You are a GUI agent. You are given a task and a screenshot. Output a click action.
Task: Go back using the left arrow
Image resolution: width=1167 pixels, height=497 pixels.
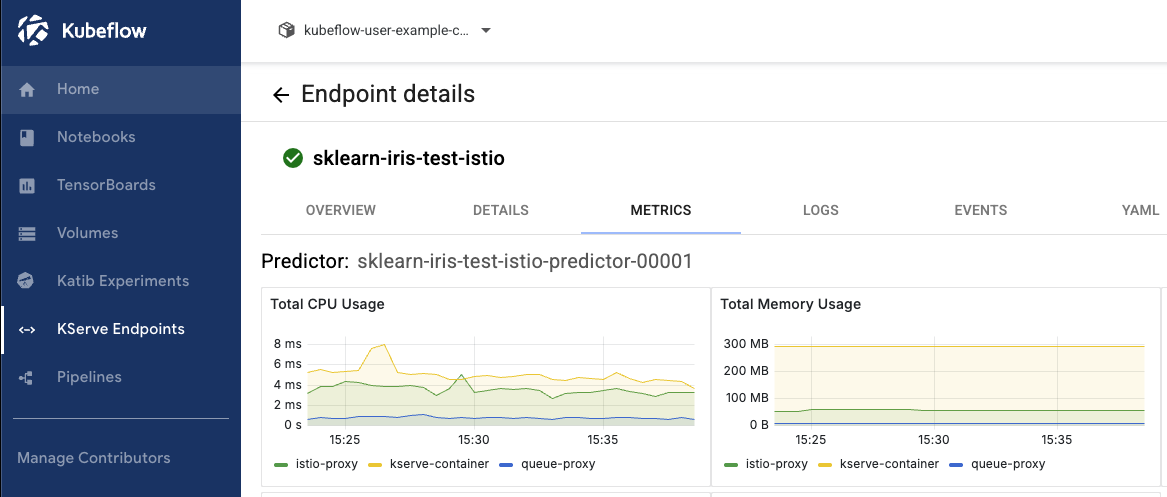(281, 94)
